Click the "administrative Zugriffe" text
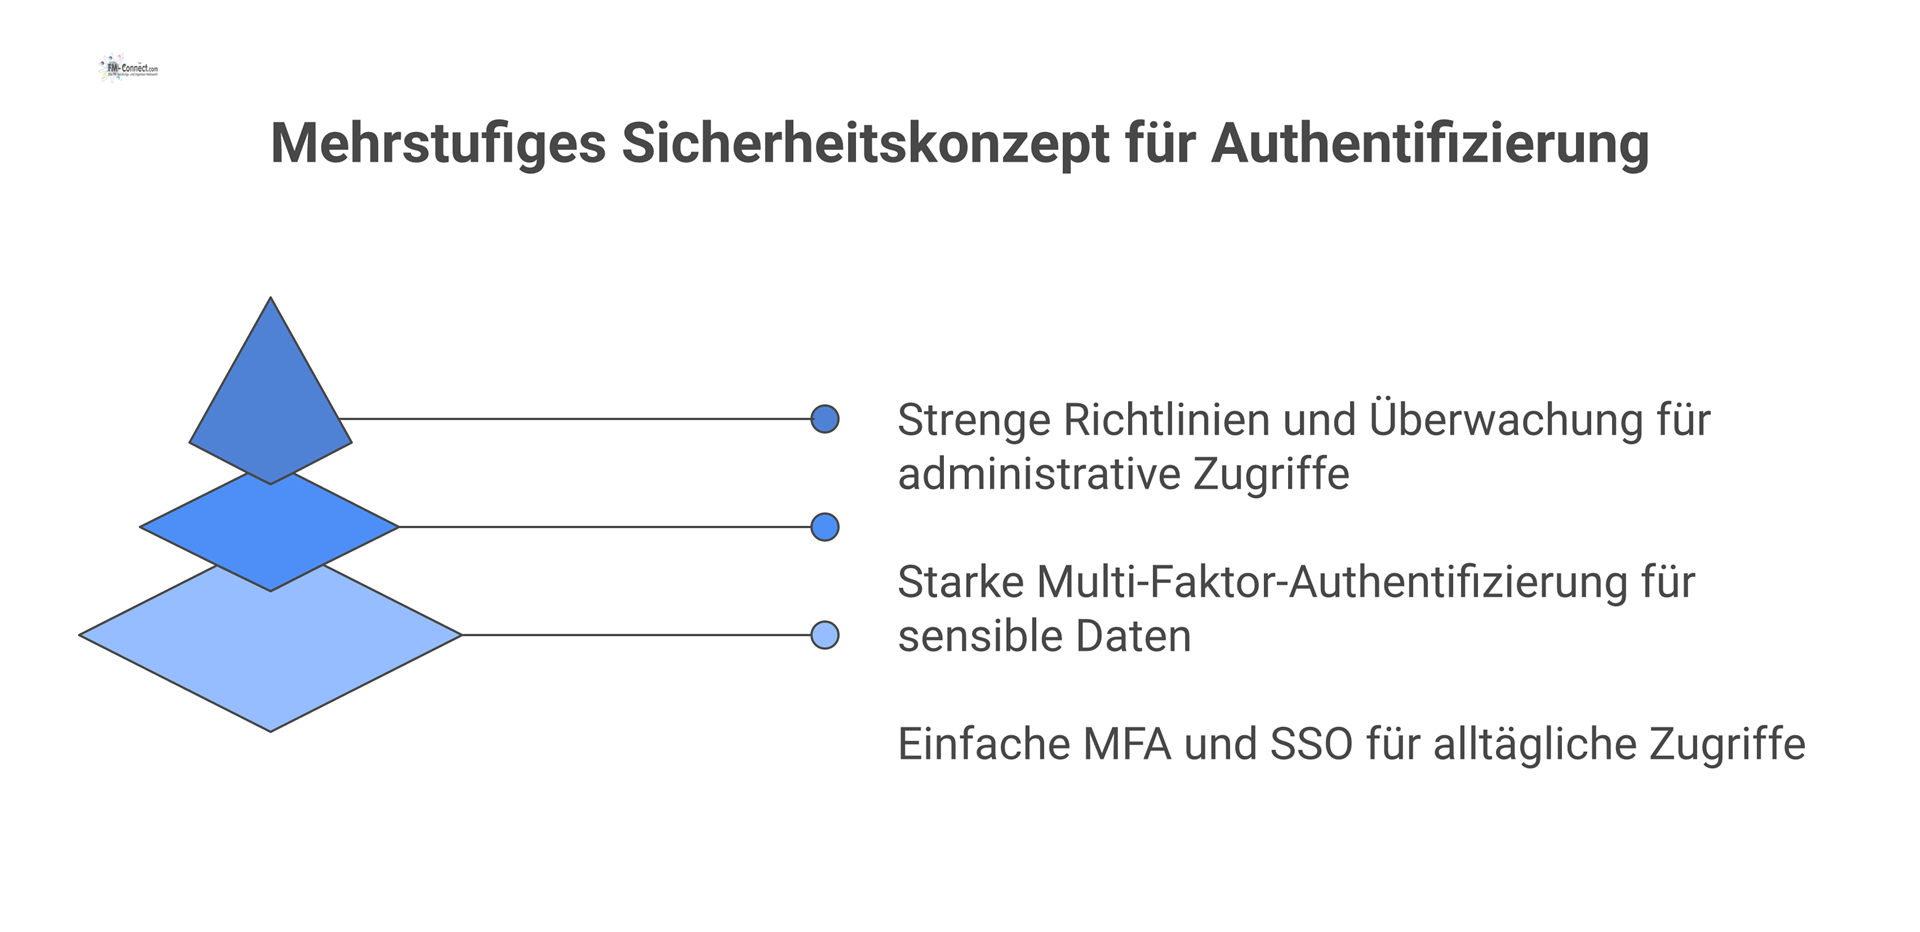Image resolution: width=1920 pixels, height=932 pixels. [x=1123, y=474]
